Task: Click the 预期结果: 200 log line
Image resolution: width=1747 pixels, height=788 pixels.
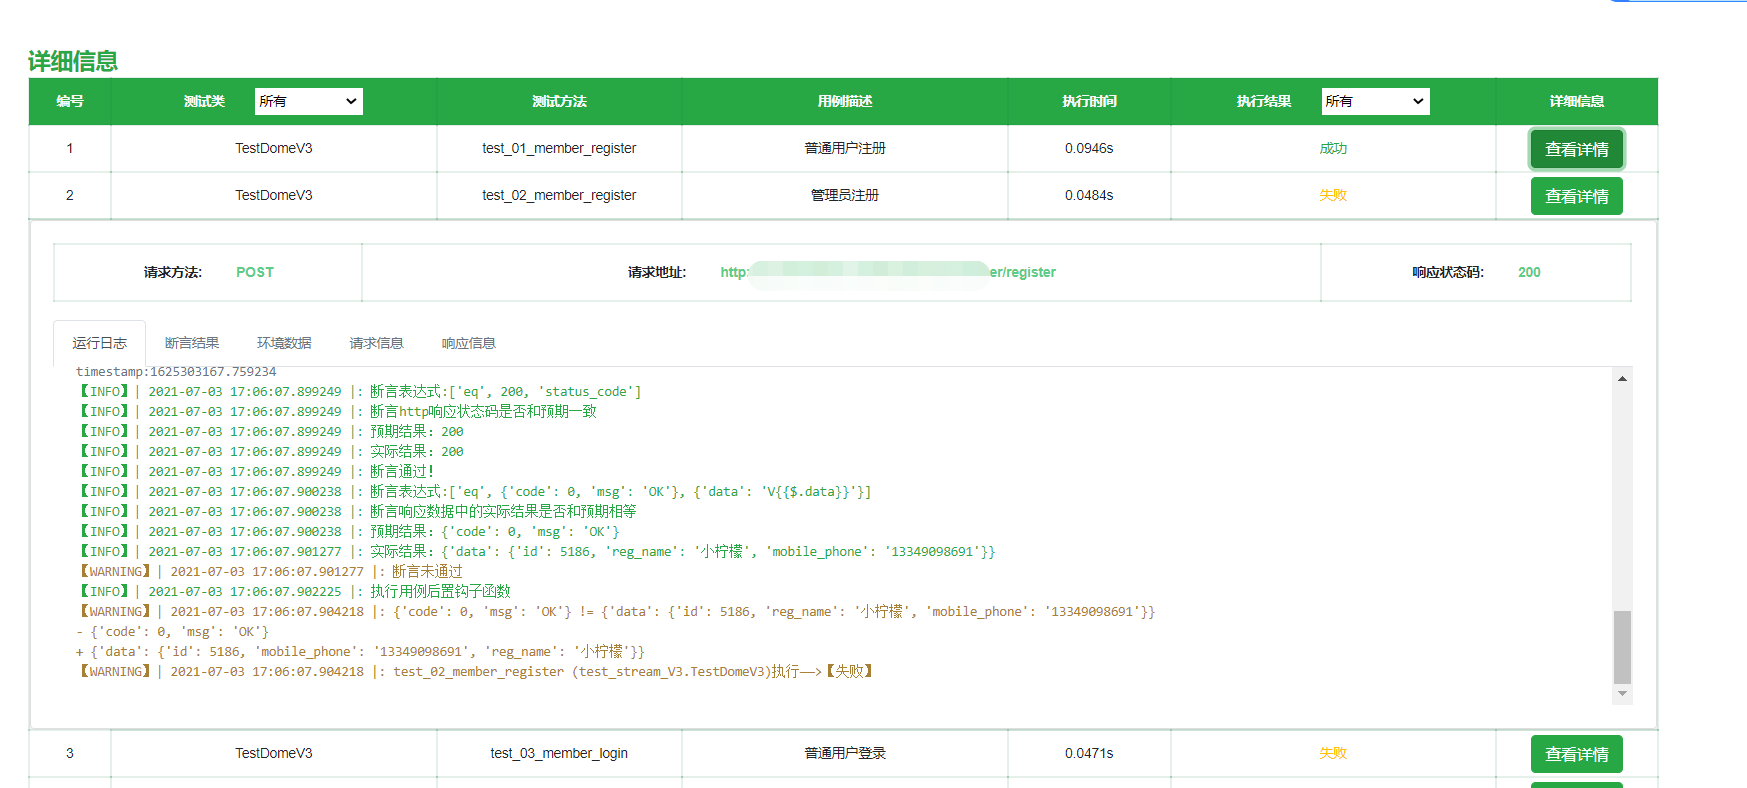Action: 270,431
